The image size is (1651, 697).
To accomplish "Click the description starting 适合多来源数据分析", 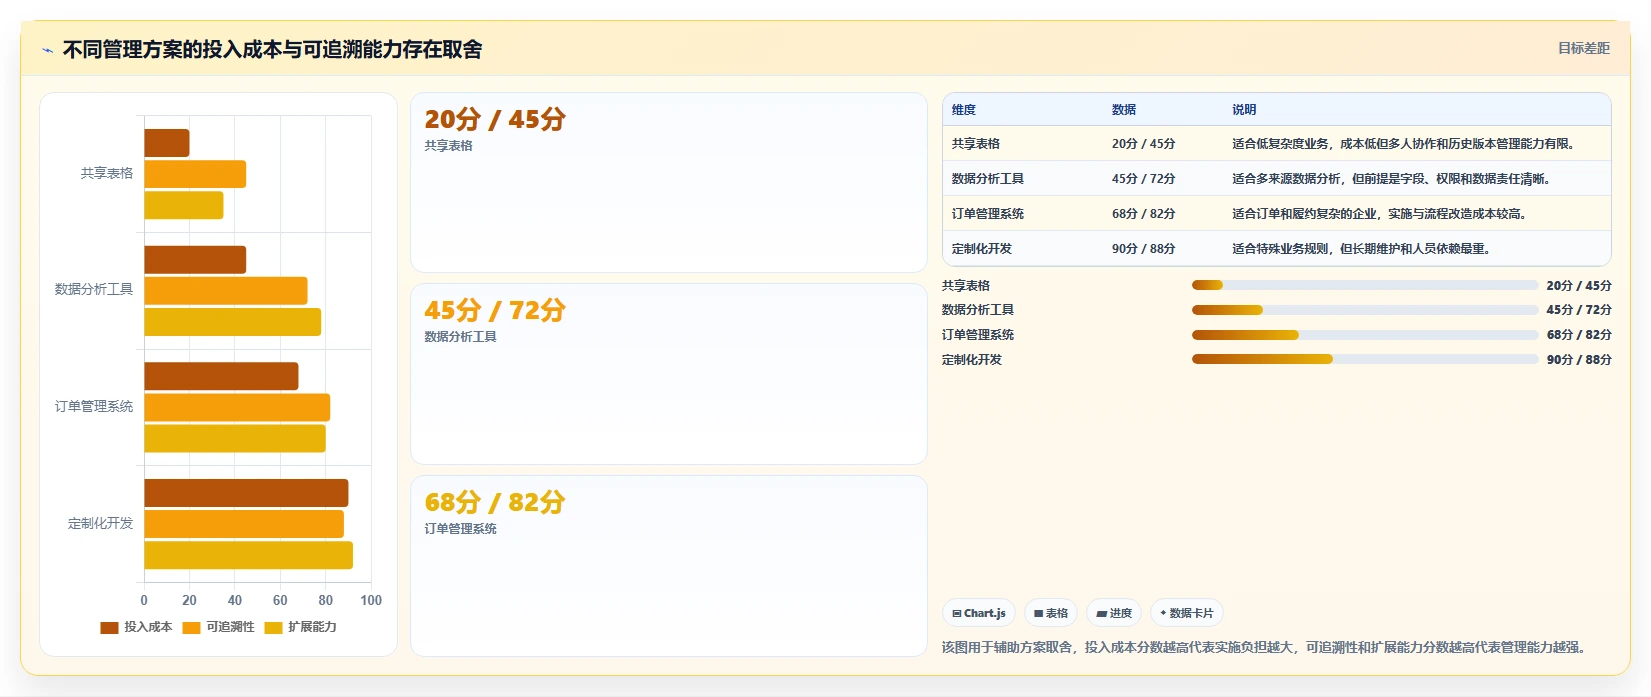I will (1394, 179).
